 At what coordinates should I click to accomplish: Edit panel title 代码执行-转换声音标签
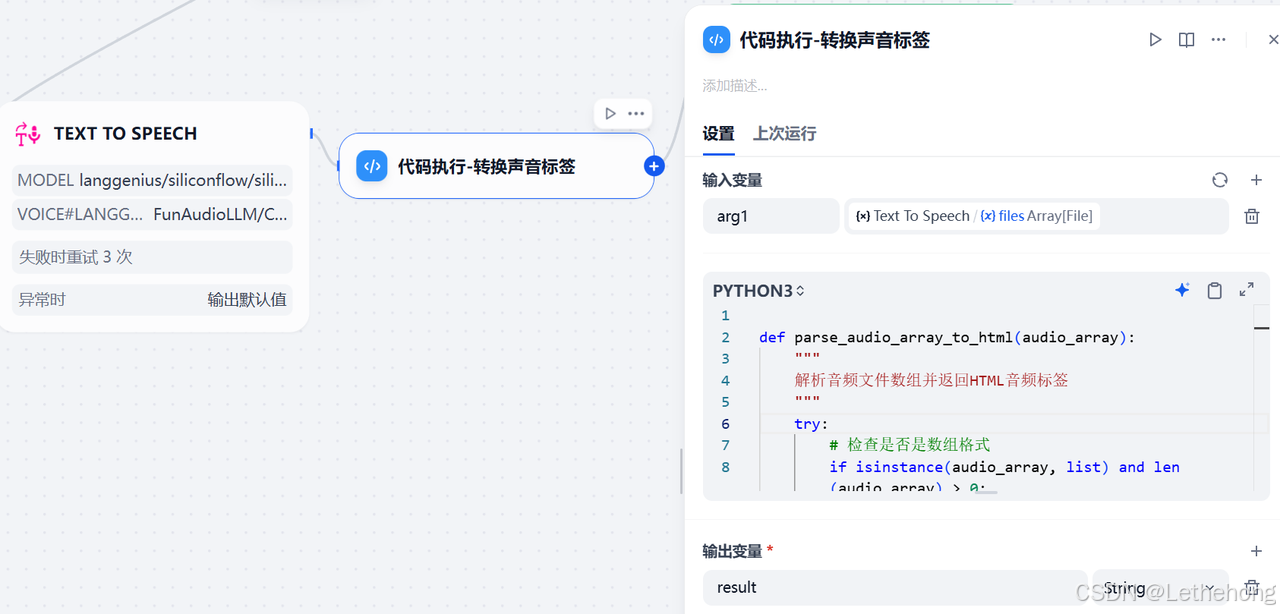834,40
